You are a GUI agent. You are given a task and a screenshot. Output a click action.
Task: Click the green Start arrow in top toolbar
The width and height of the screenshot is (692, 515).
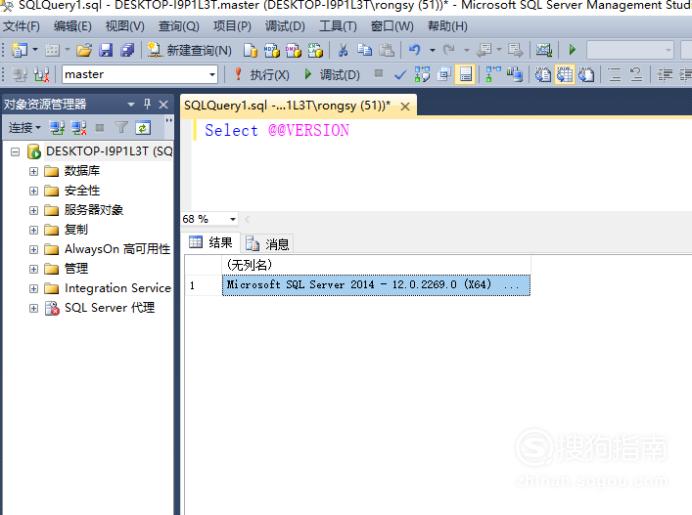click(x=572, y=50)
